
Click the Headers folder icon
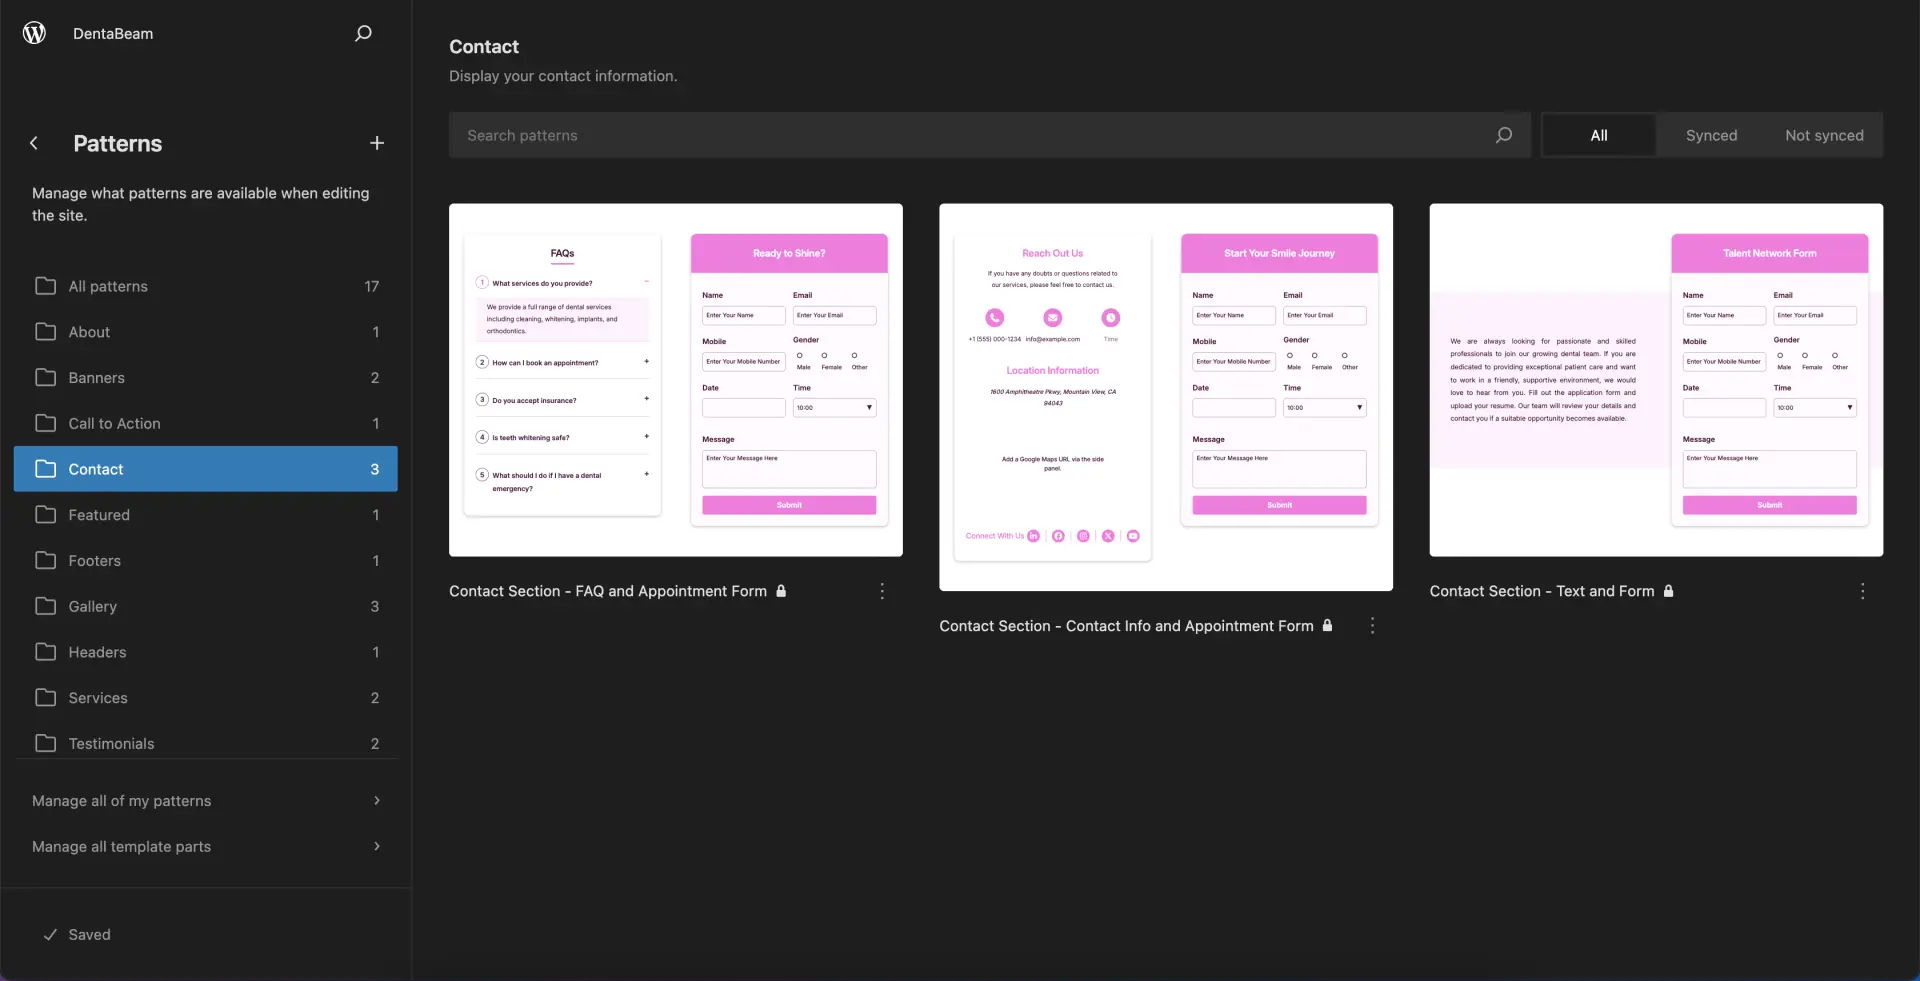point(46,652)
